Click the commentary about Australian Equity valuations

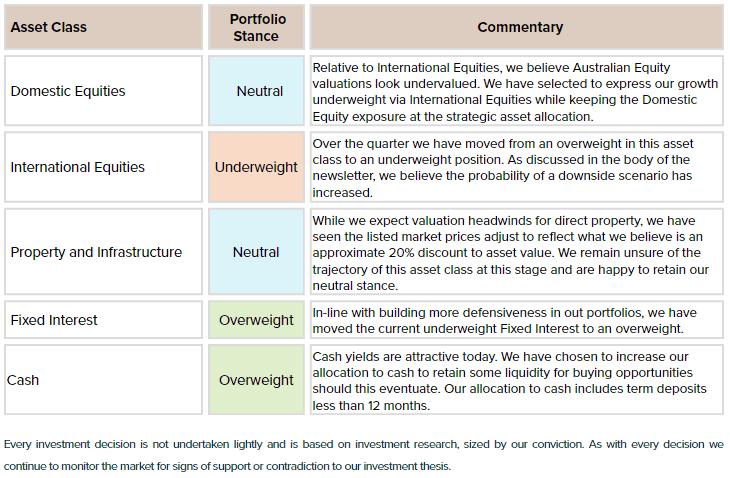coord(517,92)
